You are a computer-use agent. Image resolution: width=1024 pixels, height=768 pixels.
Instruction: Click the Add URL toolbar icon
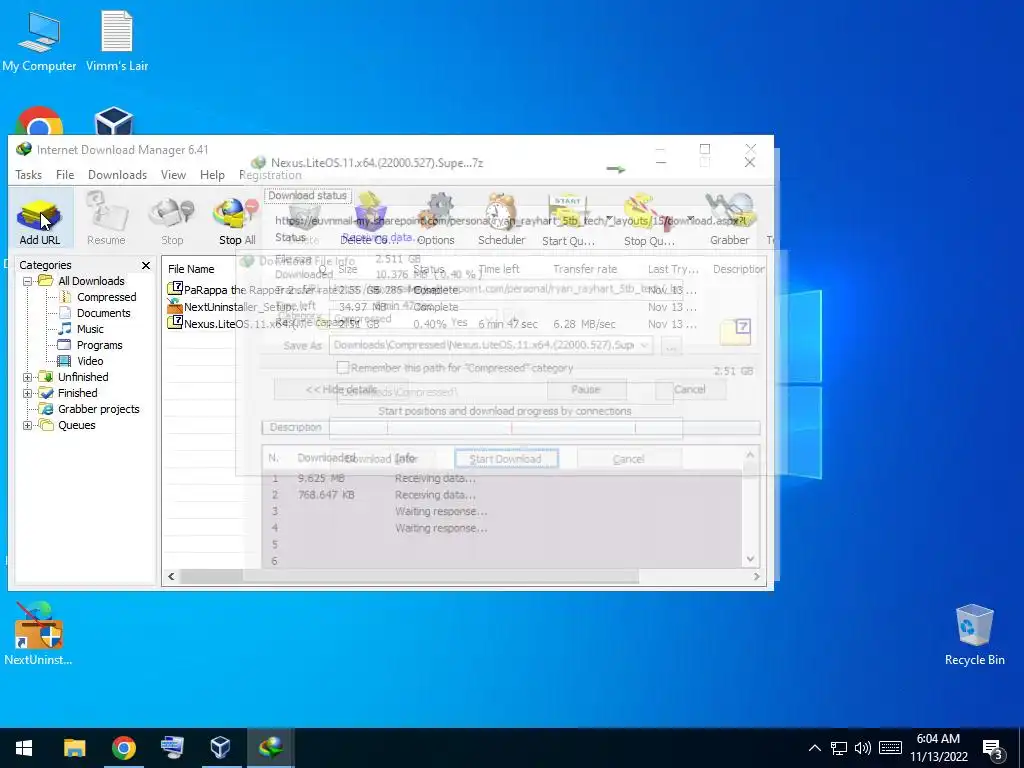coord(40,219)
